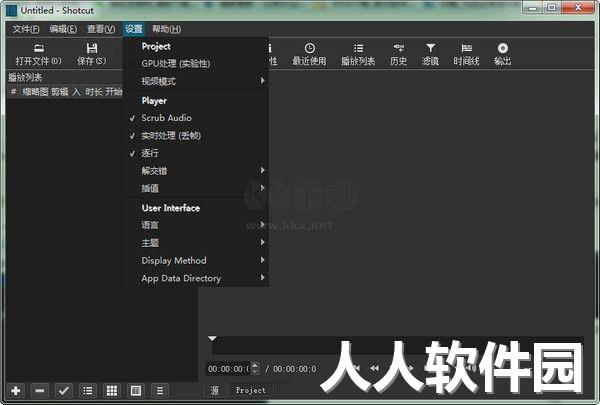Step the timecode spinner up
Image resolution: width=600 pixels, height=405 pixels.
255,365
